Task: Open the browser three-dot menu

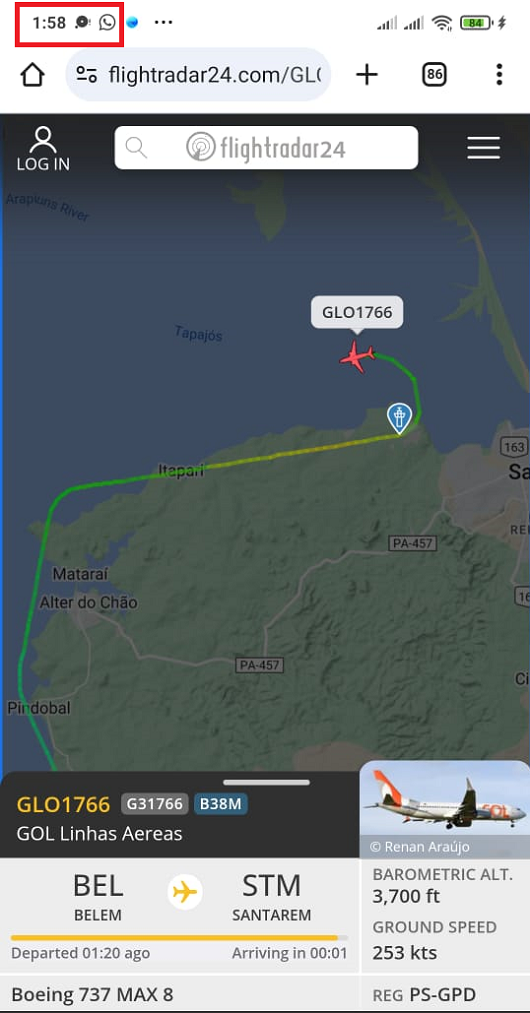Action: (x=499, y=75)
